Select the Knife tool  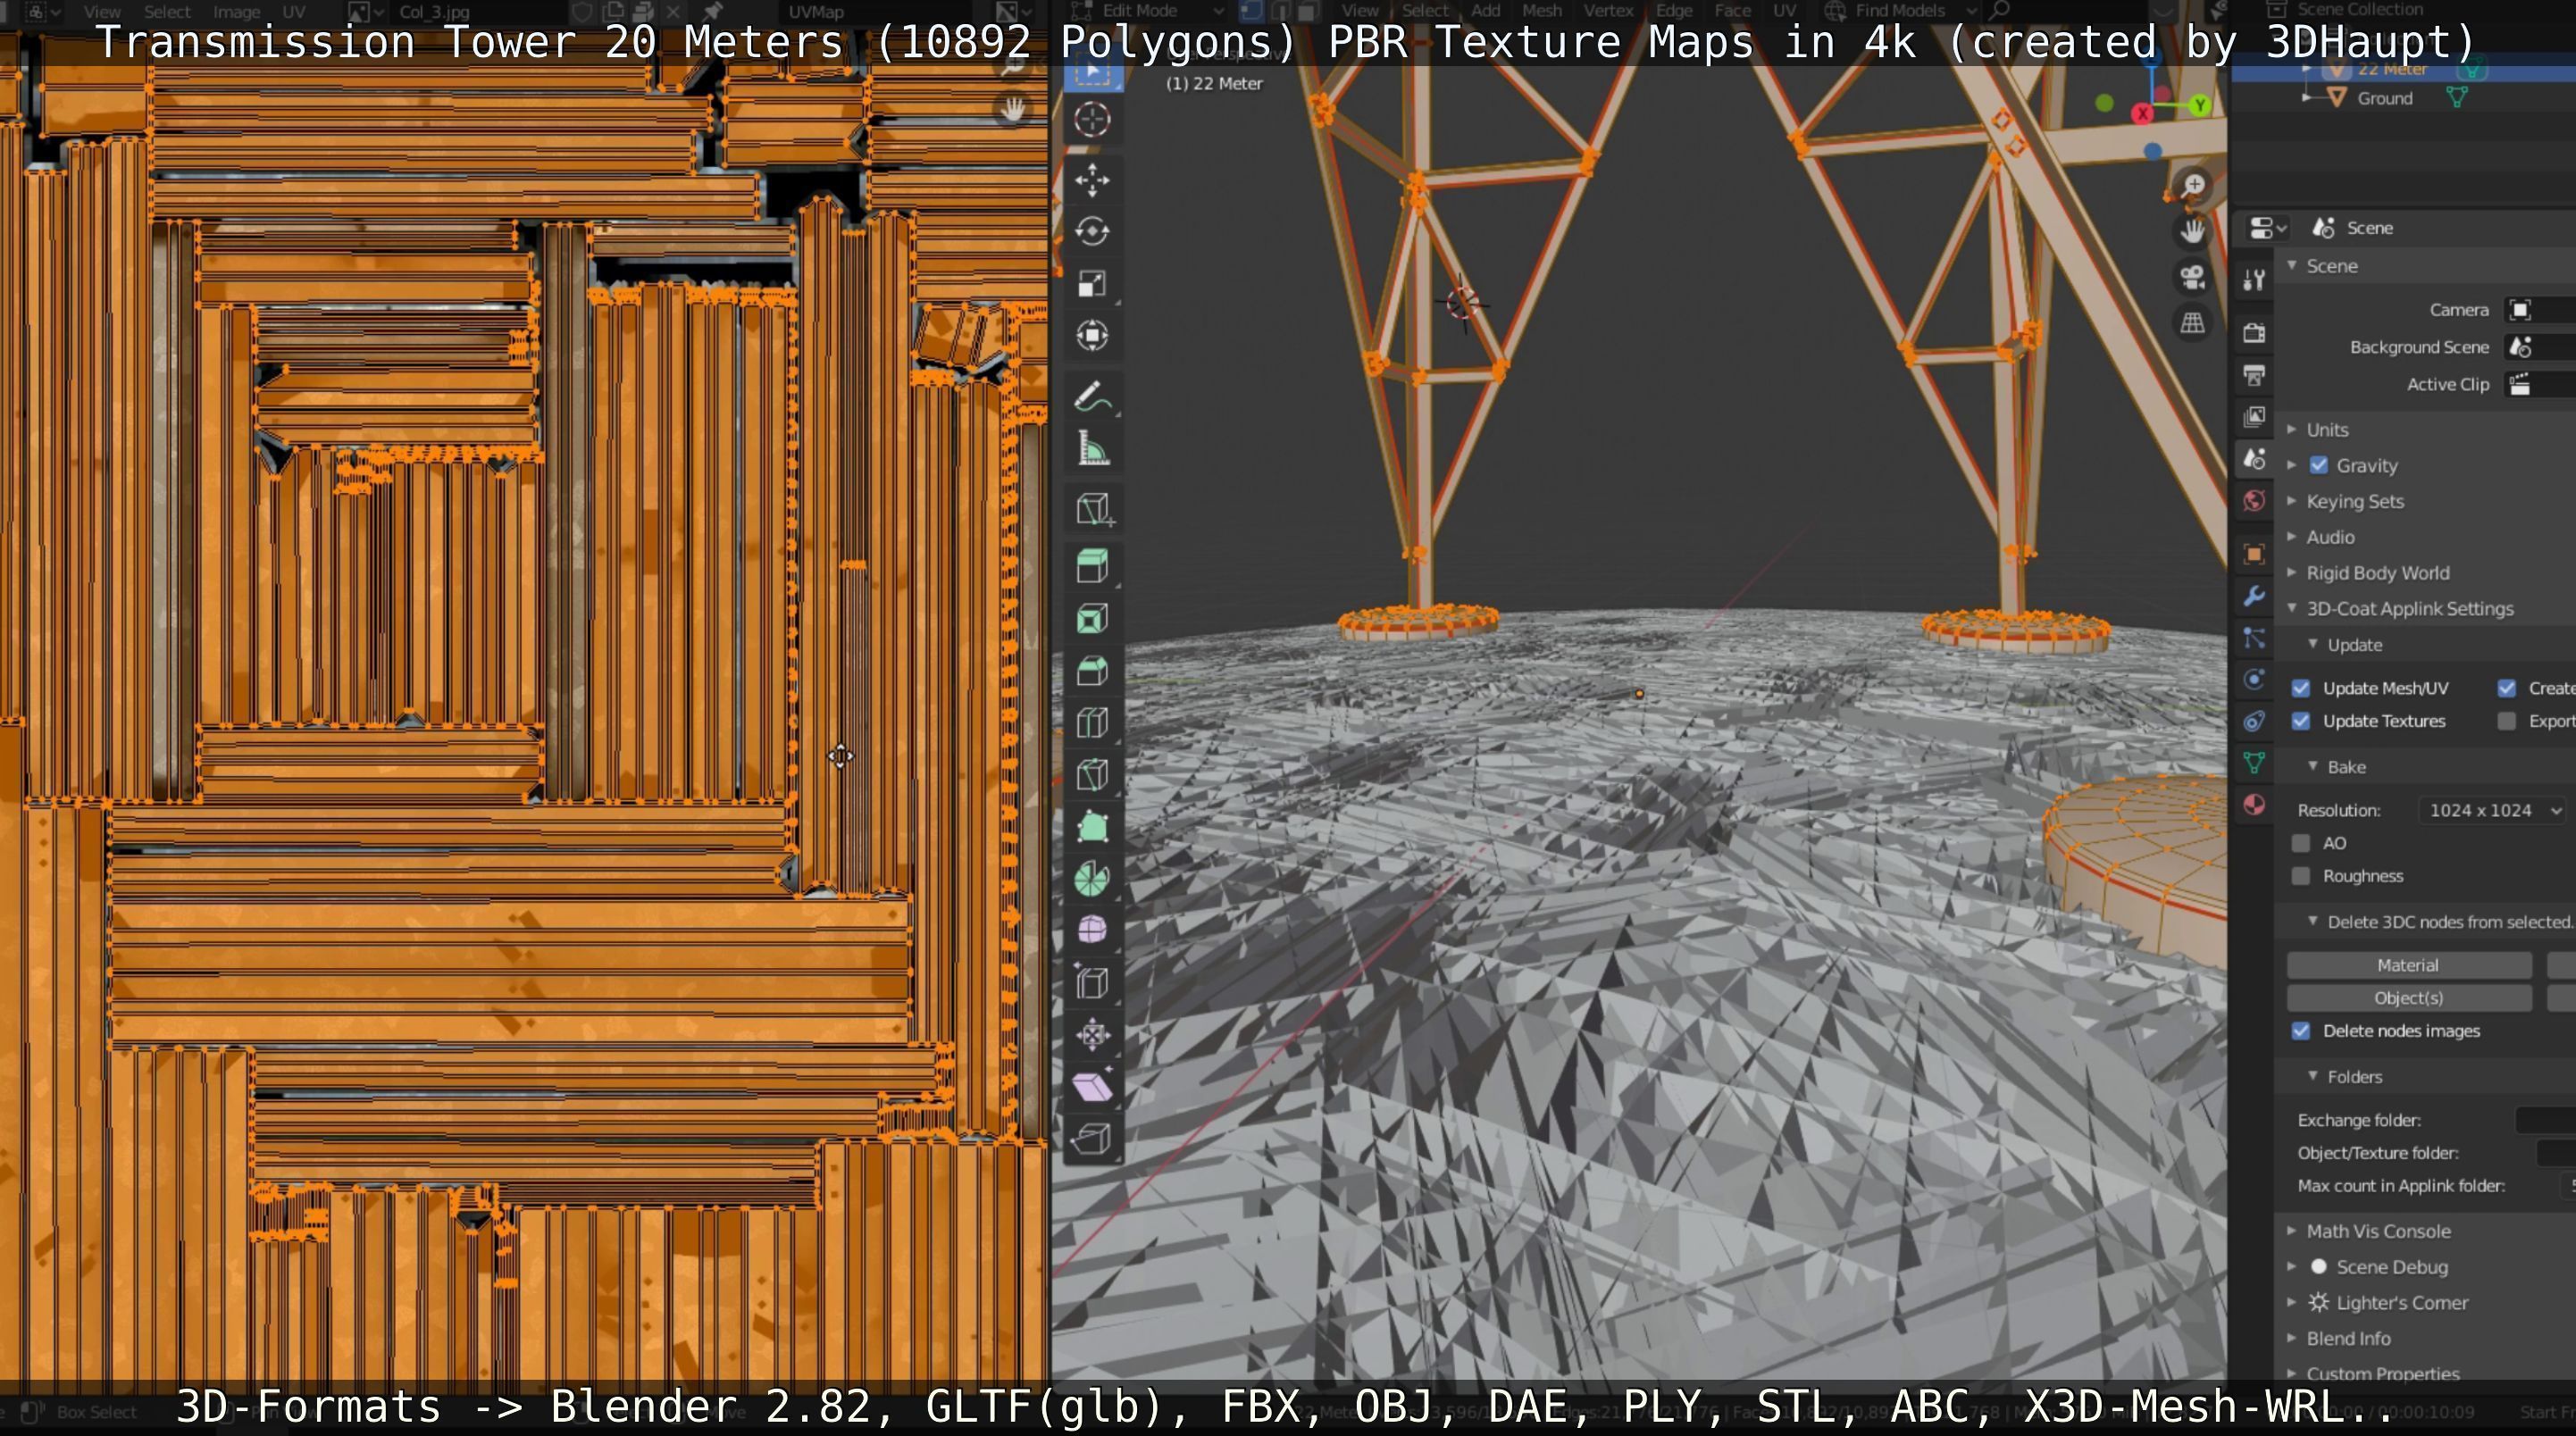point(1092,775)
